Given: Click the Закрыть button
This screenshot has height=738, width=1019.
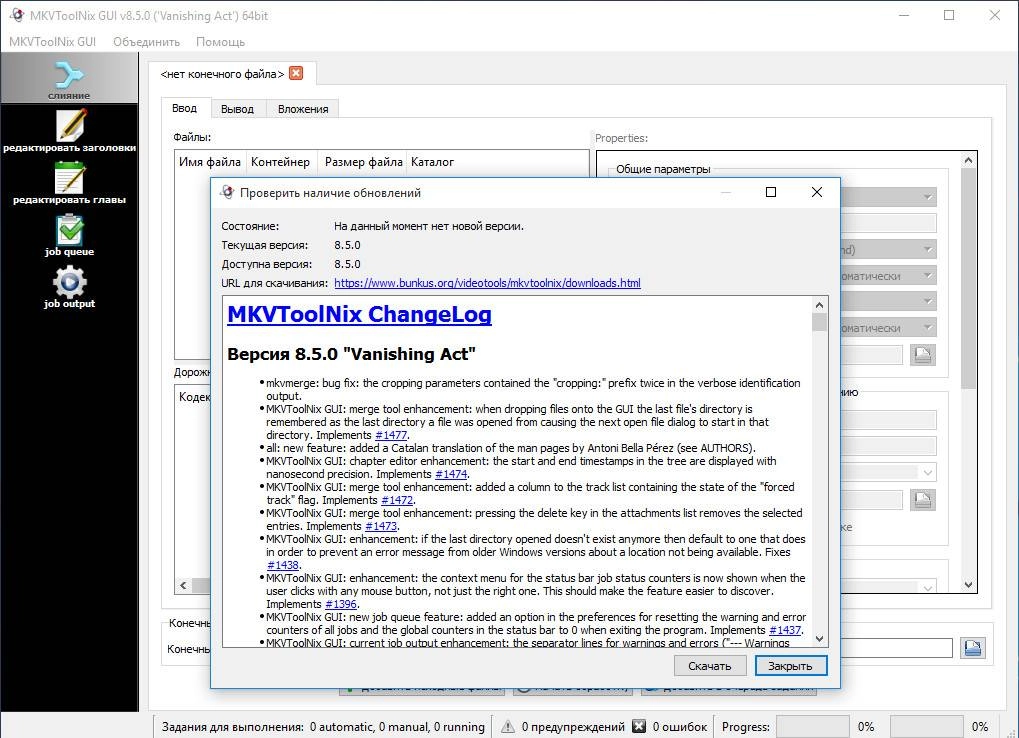Looking at the screenshot, I should tap(790, 666).
